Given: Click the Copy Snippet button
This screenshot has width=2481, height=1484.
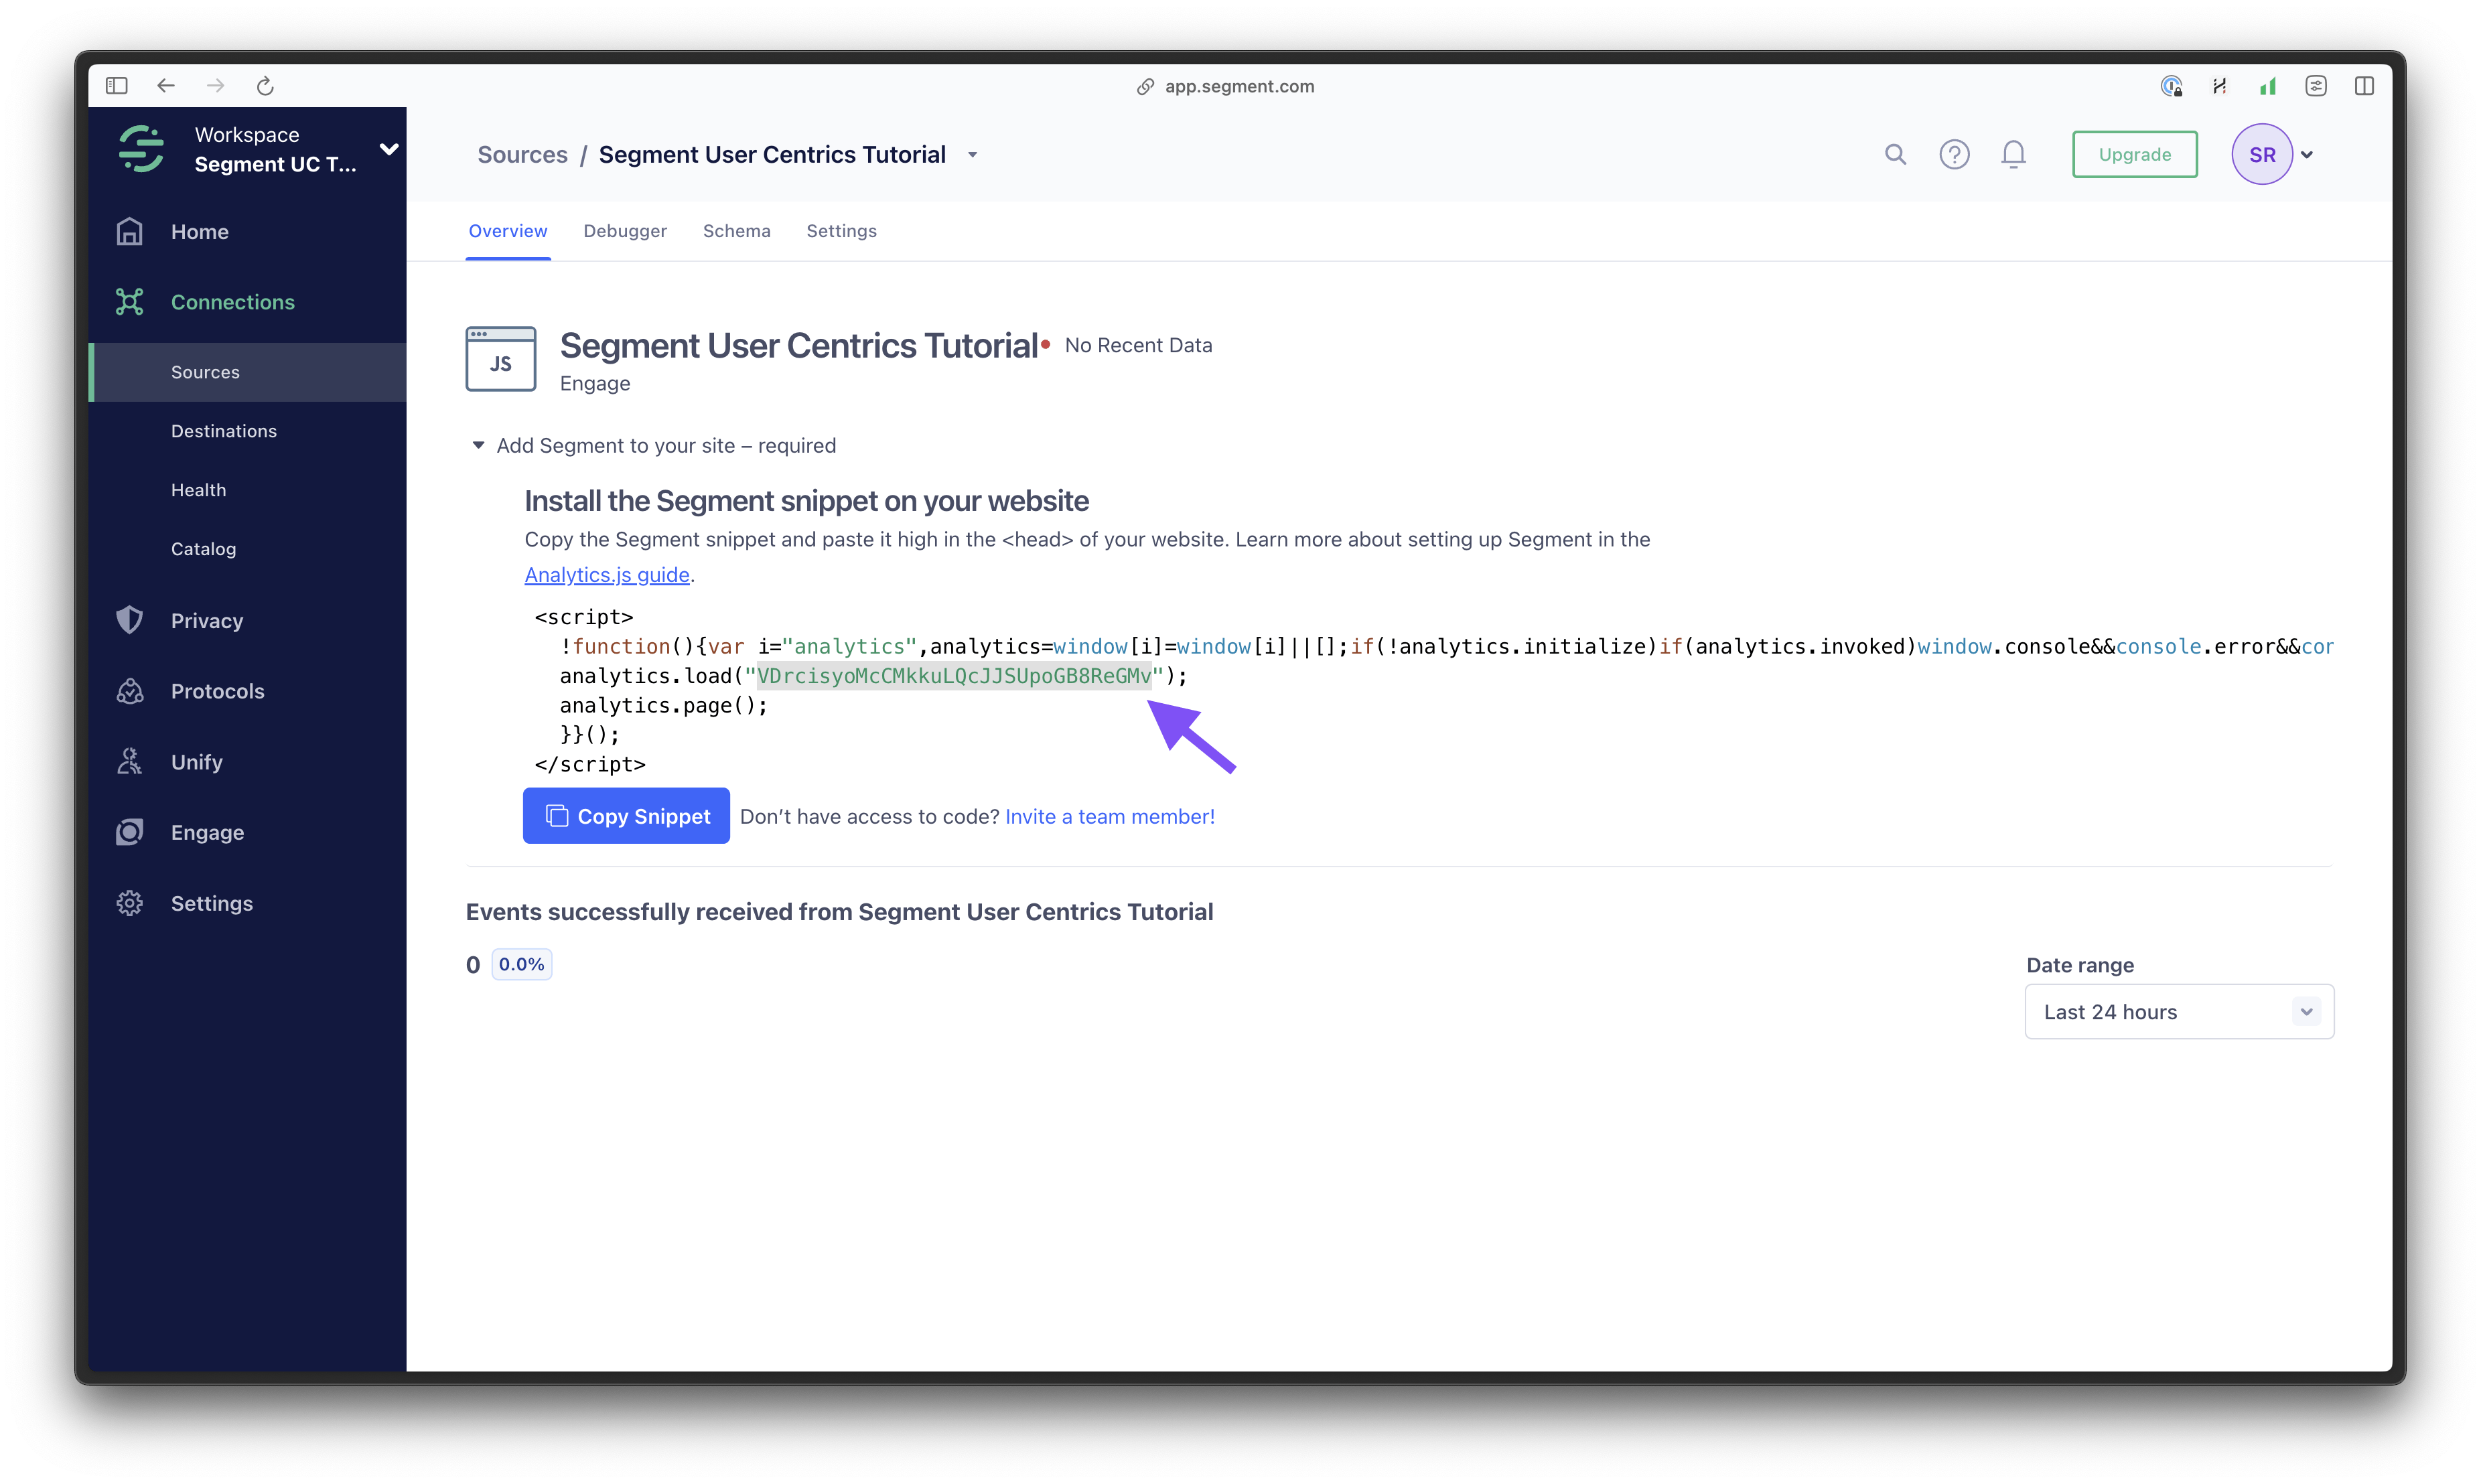Looking at the screenshot, I should point(626,816).
